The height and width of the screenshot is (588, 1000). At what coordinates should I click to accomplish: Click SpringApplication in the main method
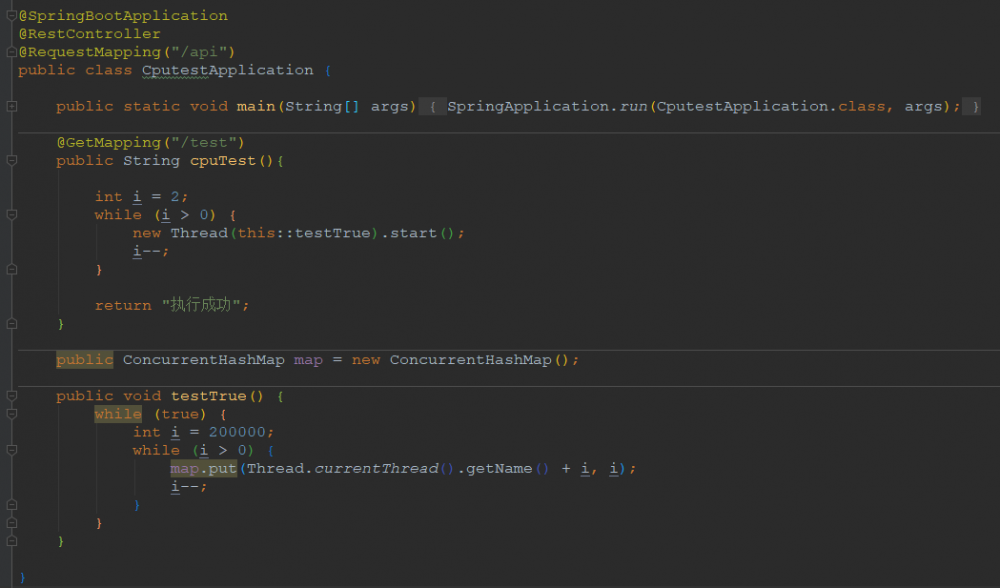click(527, 107)
